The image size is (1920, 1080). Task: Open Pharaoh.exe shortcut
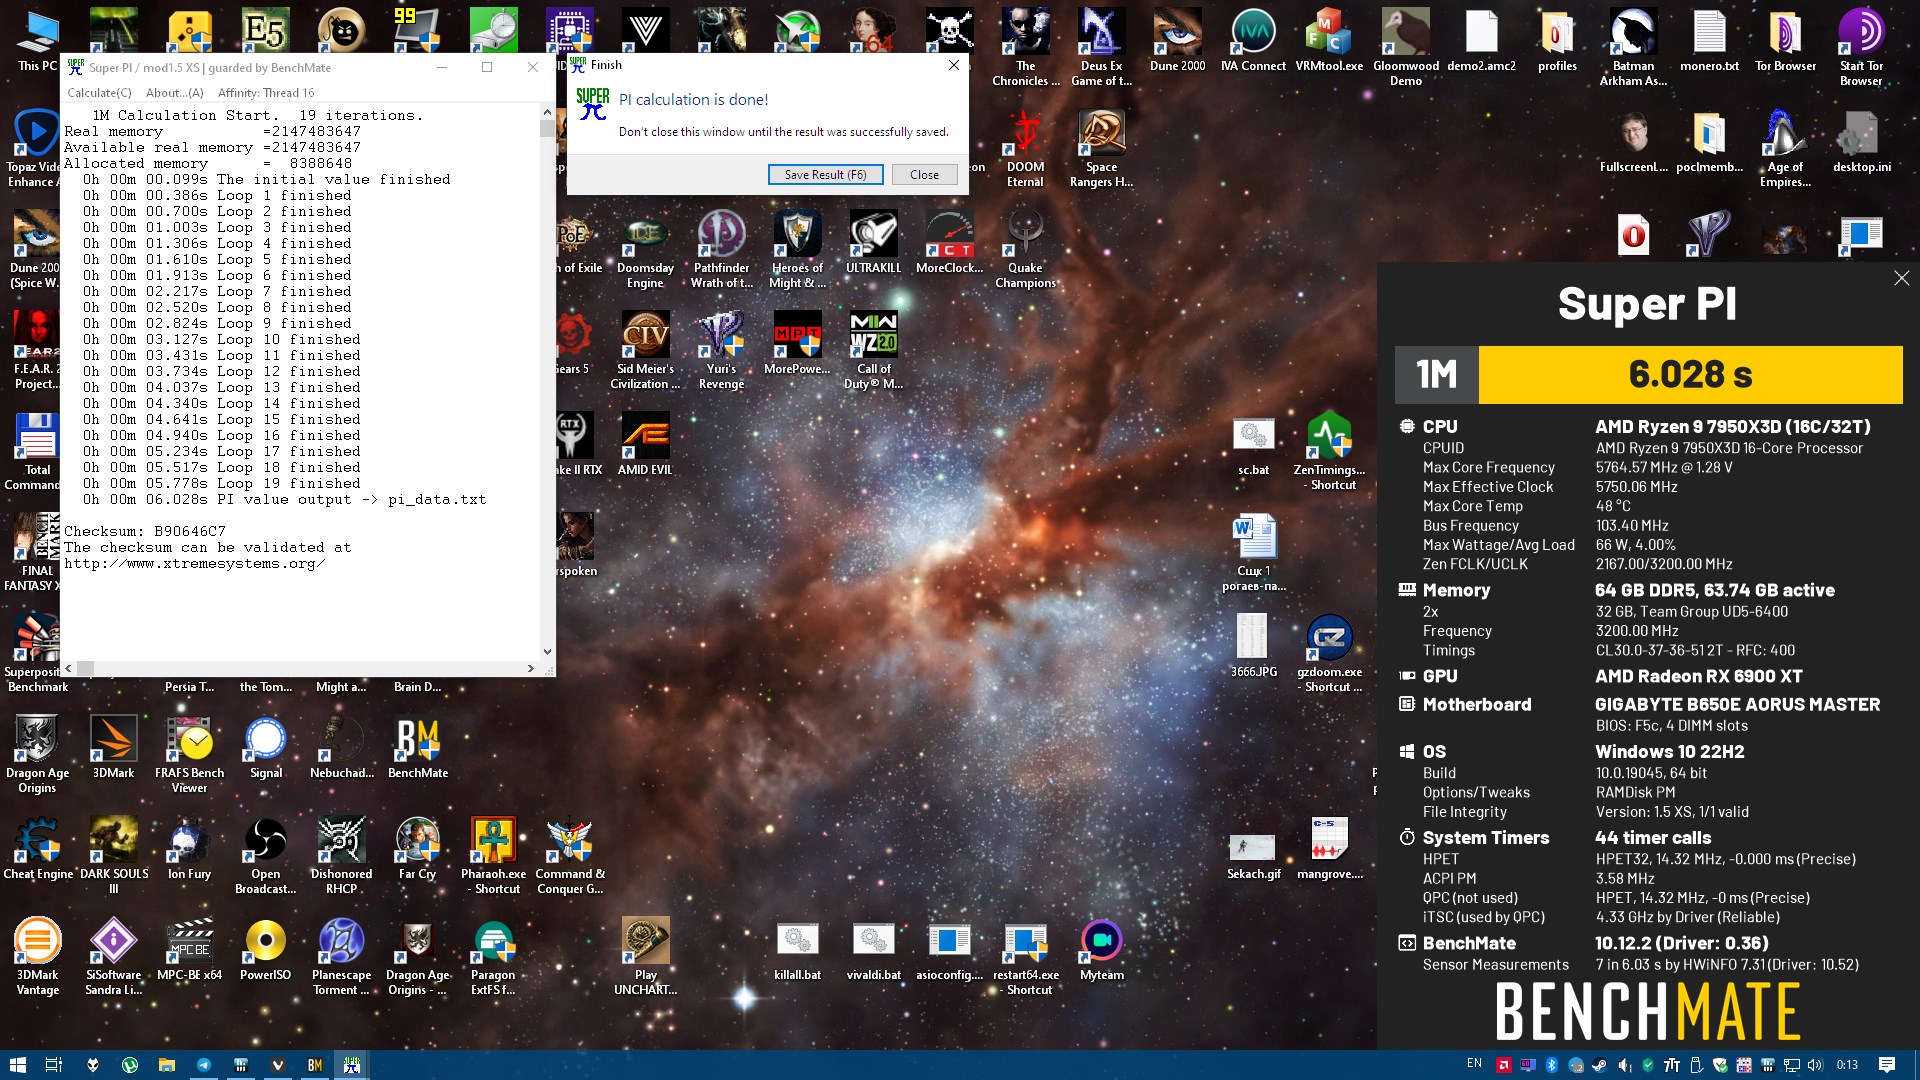coord(494,856)
